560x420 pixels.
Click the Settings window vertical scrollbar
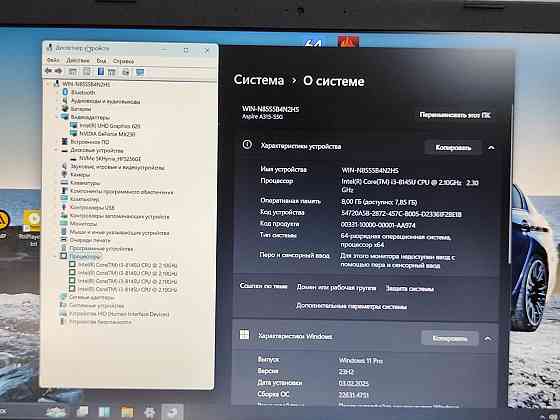point(511,184)
